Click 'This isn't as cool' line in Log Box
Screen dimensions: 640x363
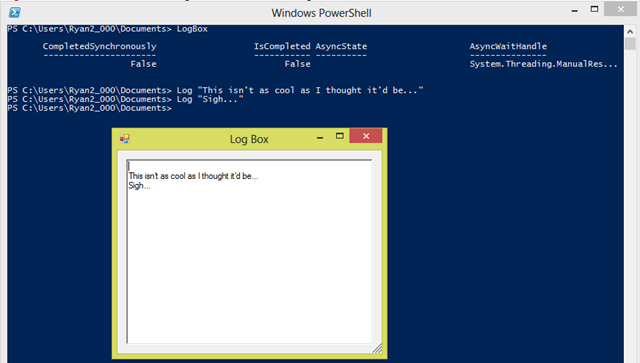click(193, 176)
